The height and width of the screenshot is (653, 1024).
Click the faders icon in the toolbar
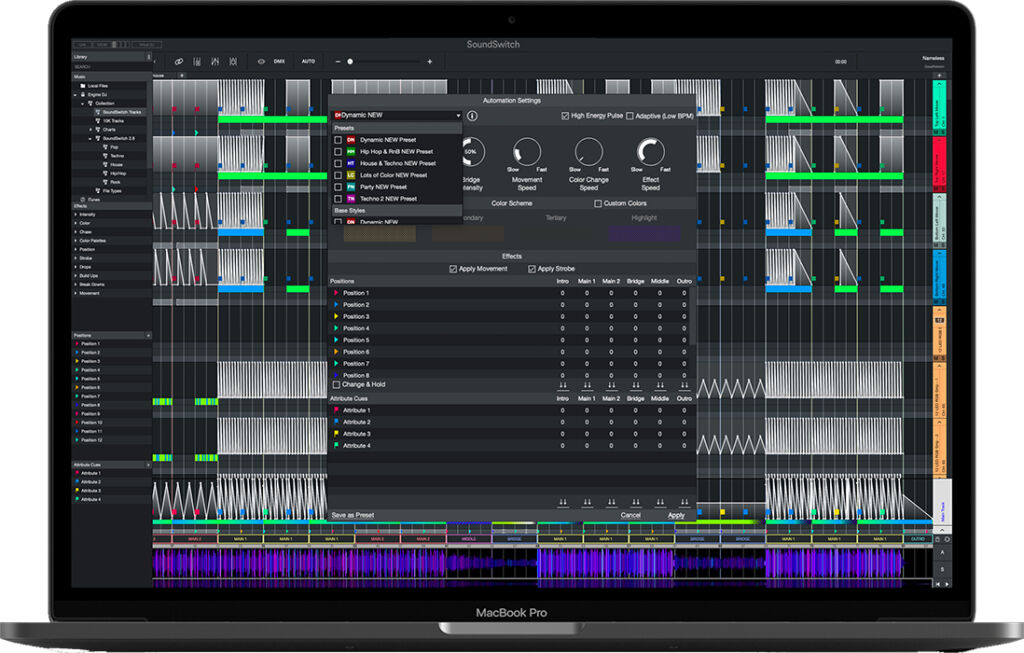click(198, 61)
